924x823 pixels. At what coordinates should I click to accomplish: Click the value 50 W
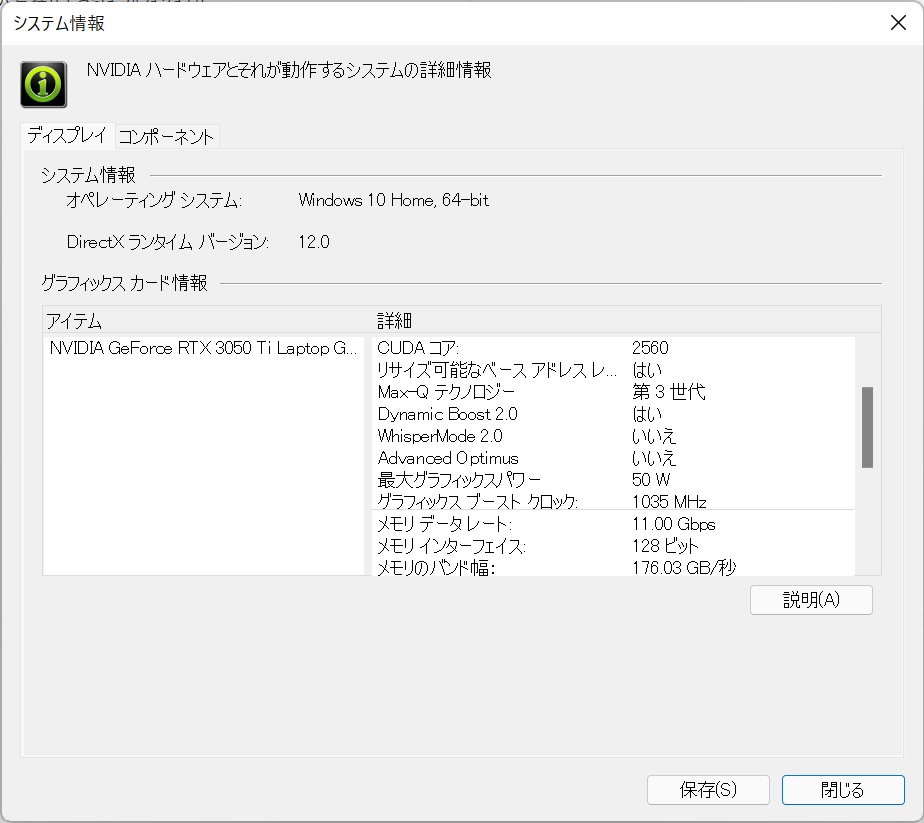pos(651,480)
